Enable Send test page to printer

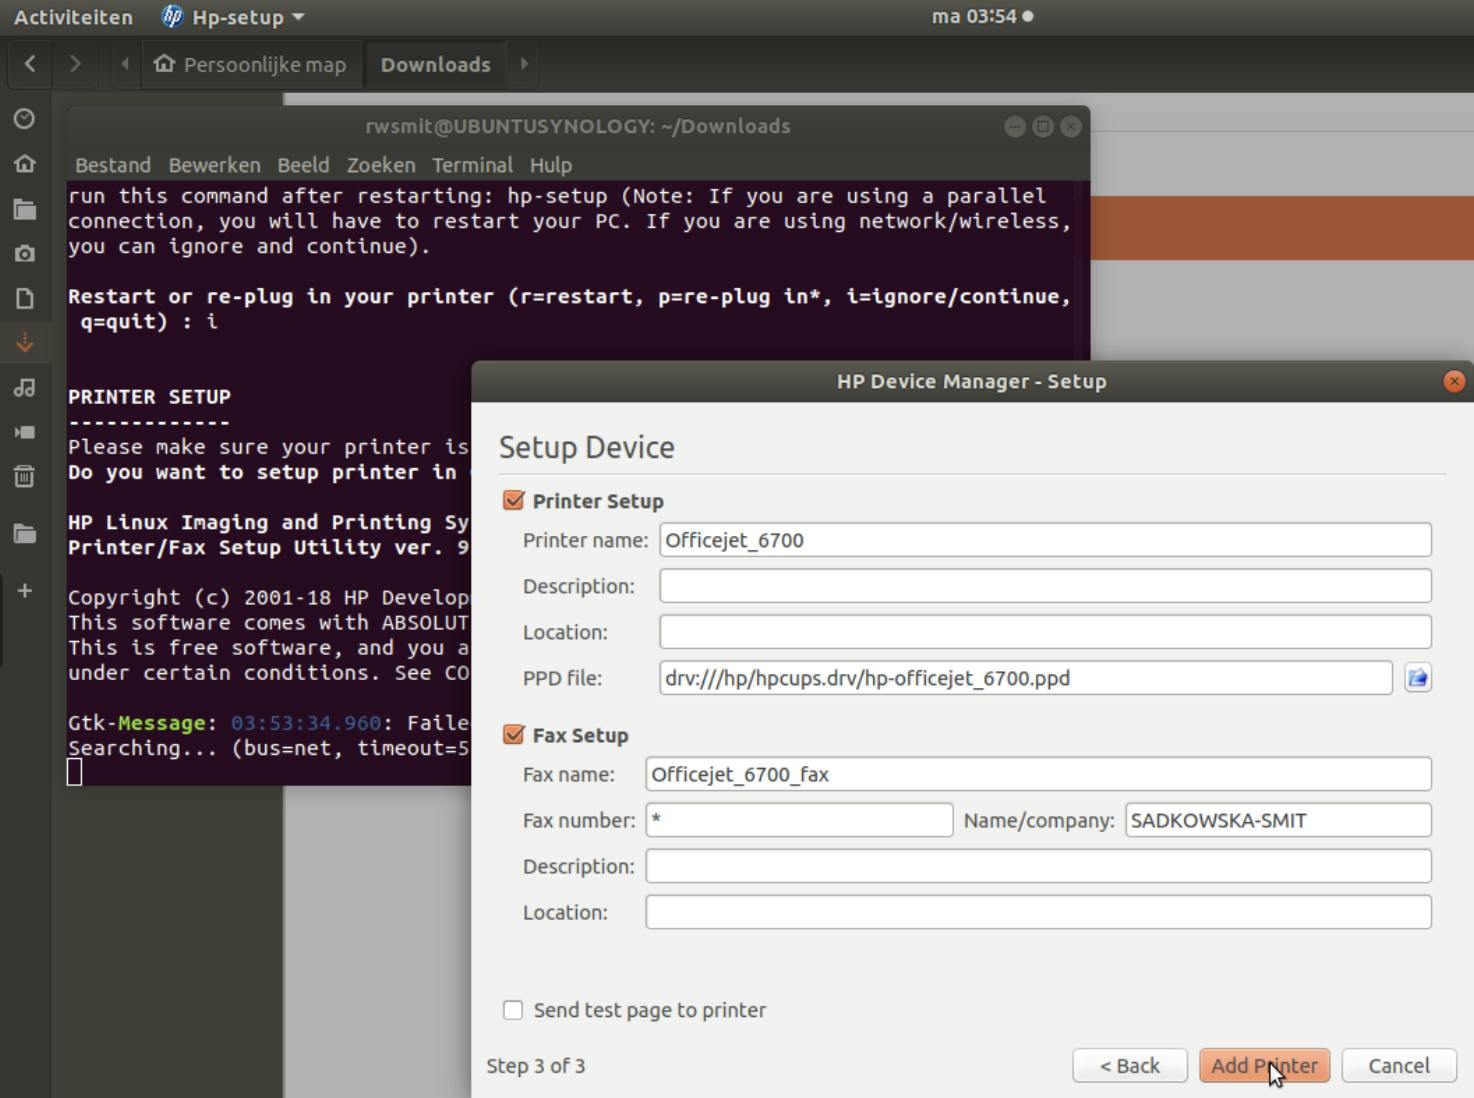514,1010
